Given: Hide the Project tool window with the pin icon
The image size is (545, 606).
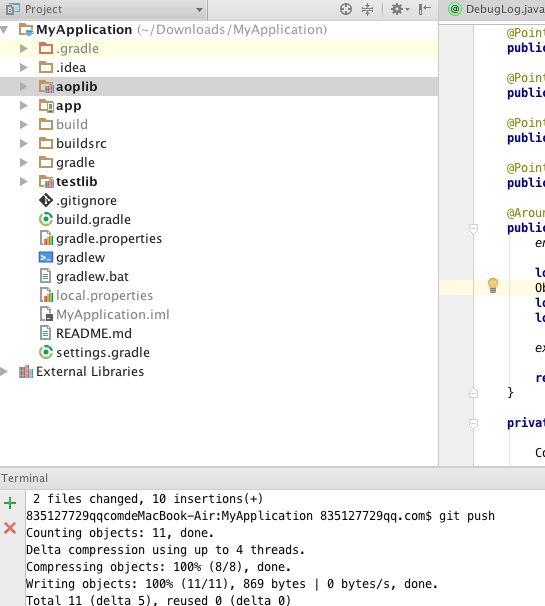Looking at the screenshot, I should [424, 9].
